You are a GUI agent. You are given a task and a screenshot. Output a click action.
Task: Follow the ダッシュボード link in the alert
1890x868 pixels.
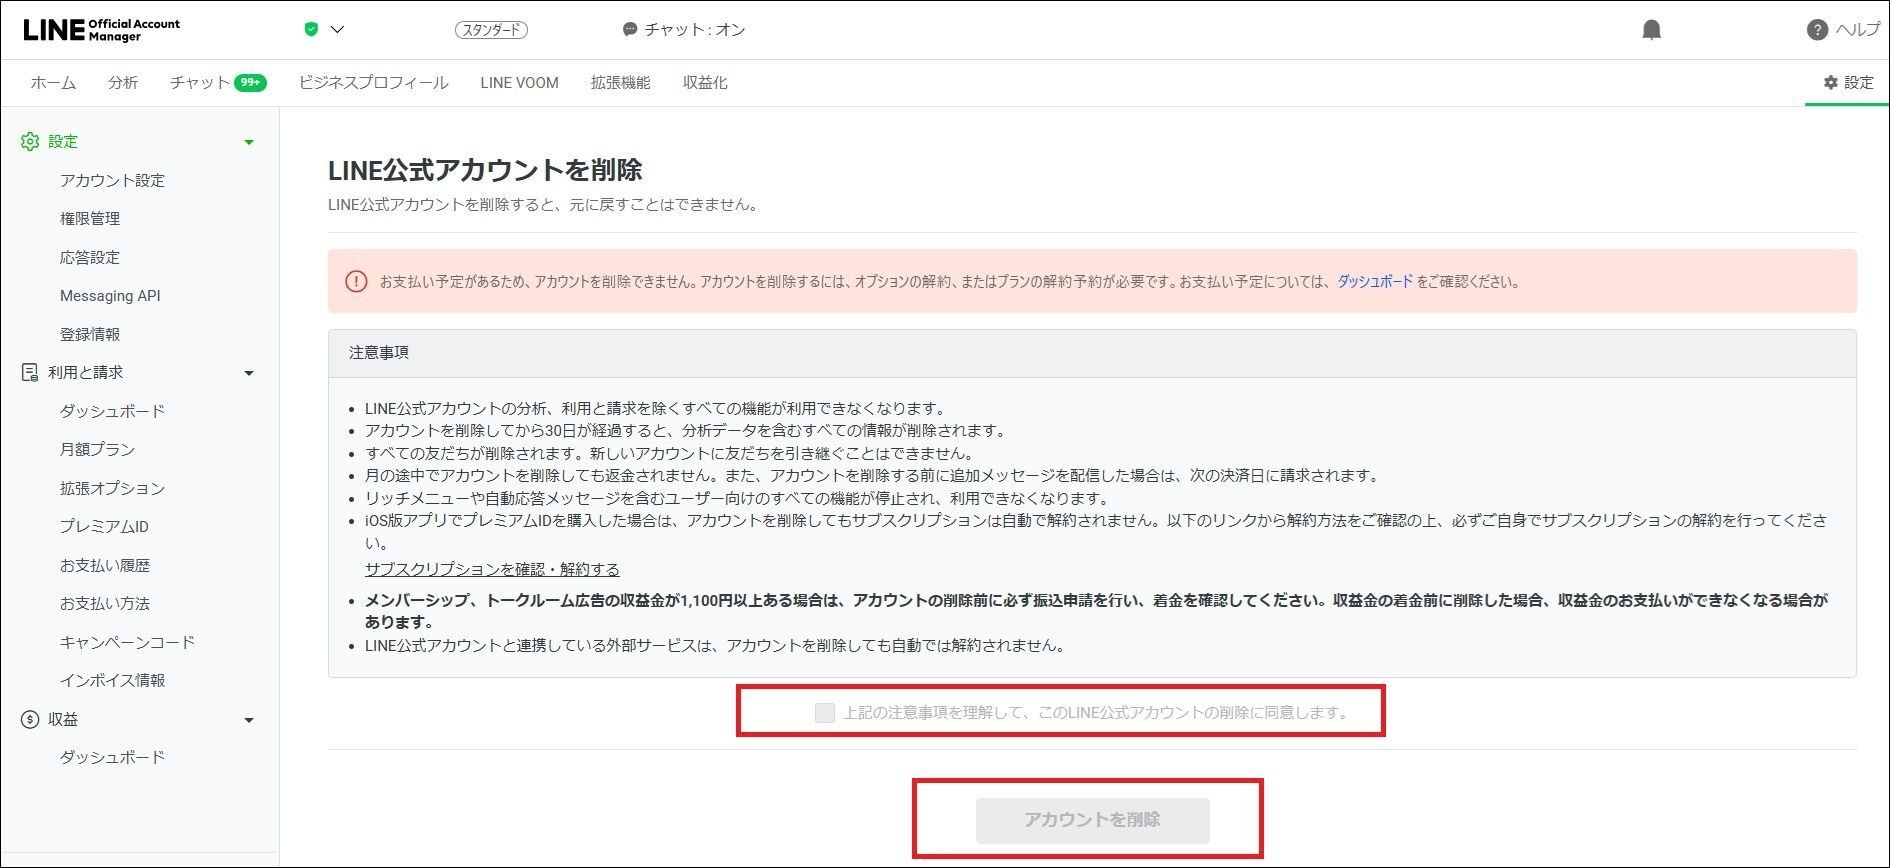1375,282
